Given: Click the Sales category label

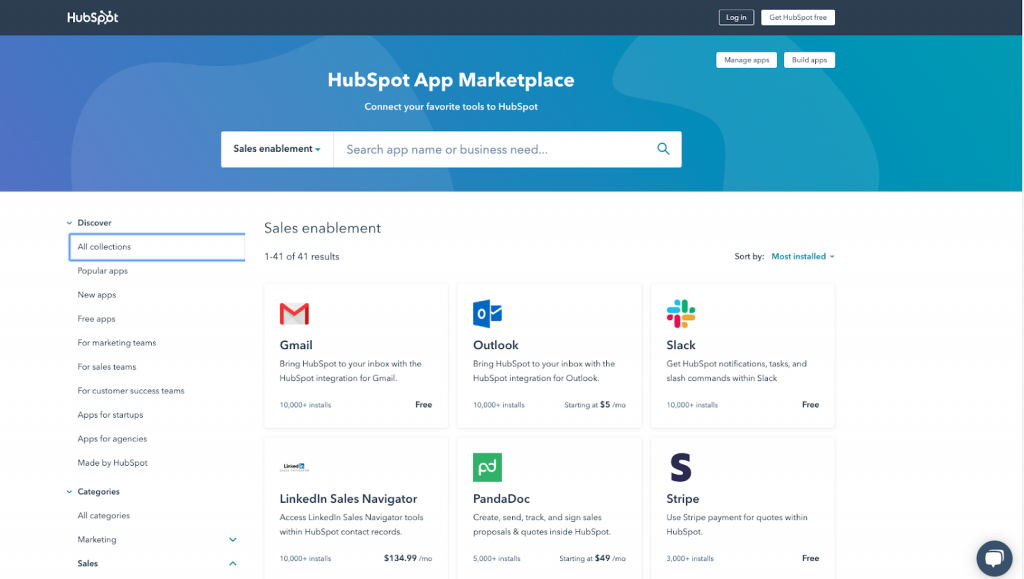Looking at the screenshot, I should 88,563.
